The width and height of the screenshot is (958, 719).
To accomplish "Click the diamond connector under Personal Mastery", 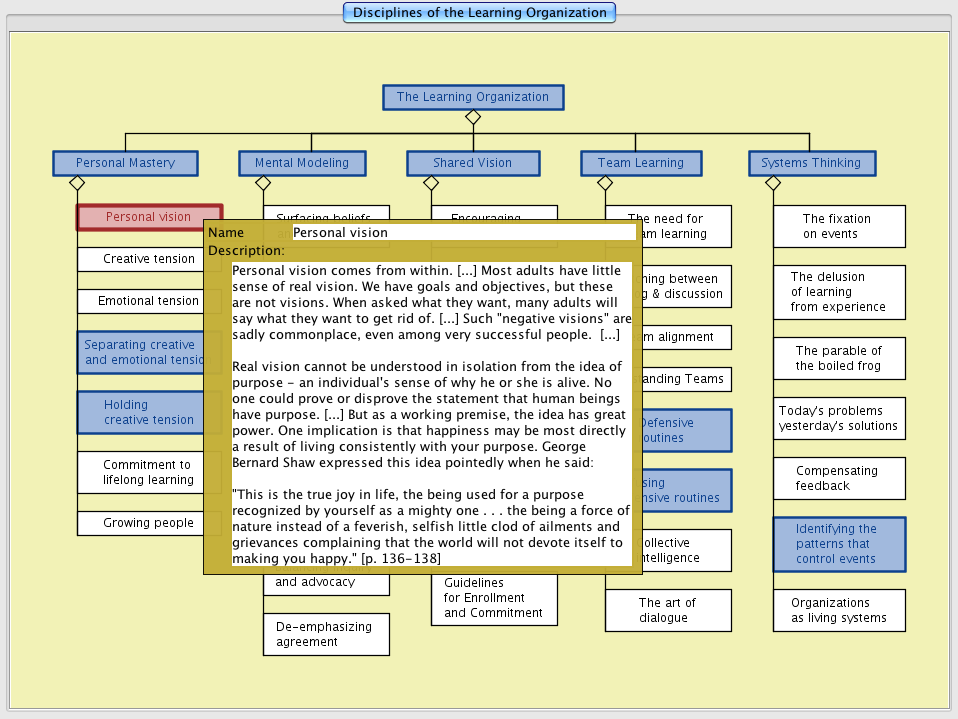I will (x=76, y=183).
